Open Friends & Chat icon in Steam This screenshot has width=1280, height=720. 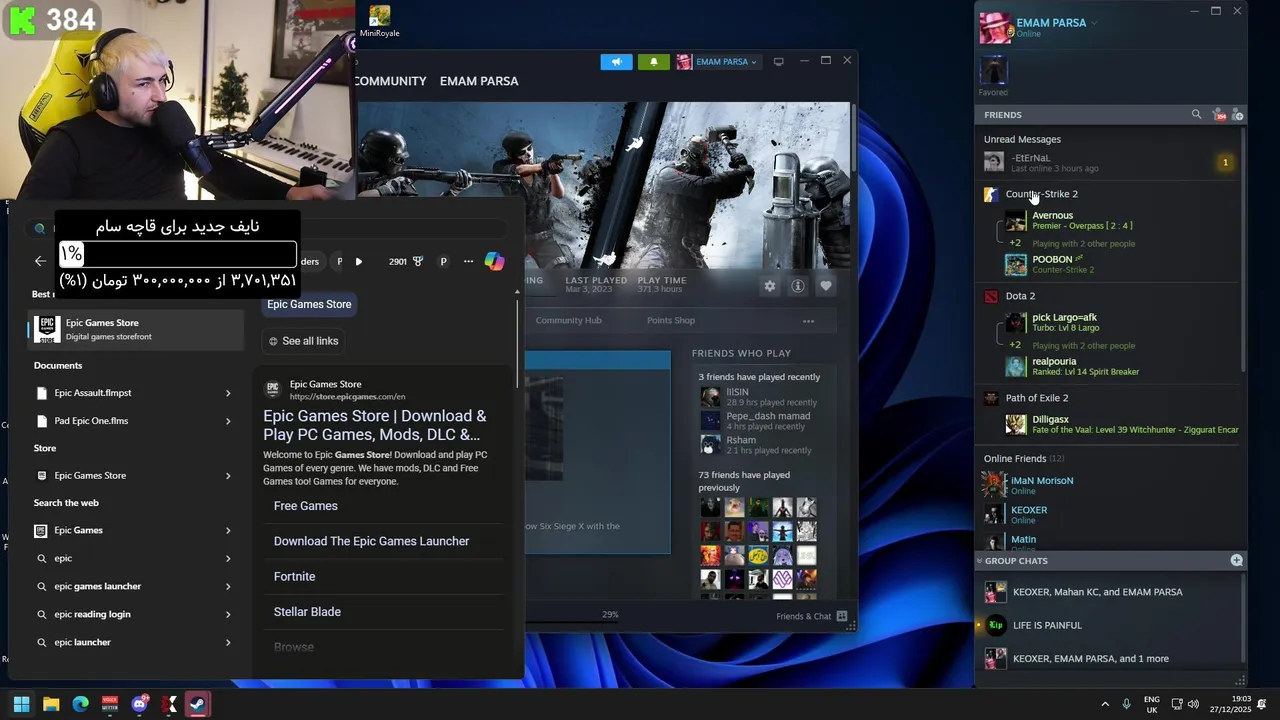point(842,616)
